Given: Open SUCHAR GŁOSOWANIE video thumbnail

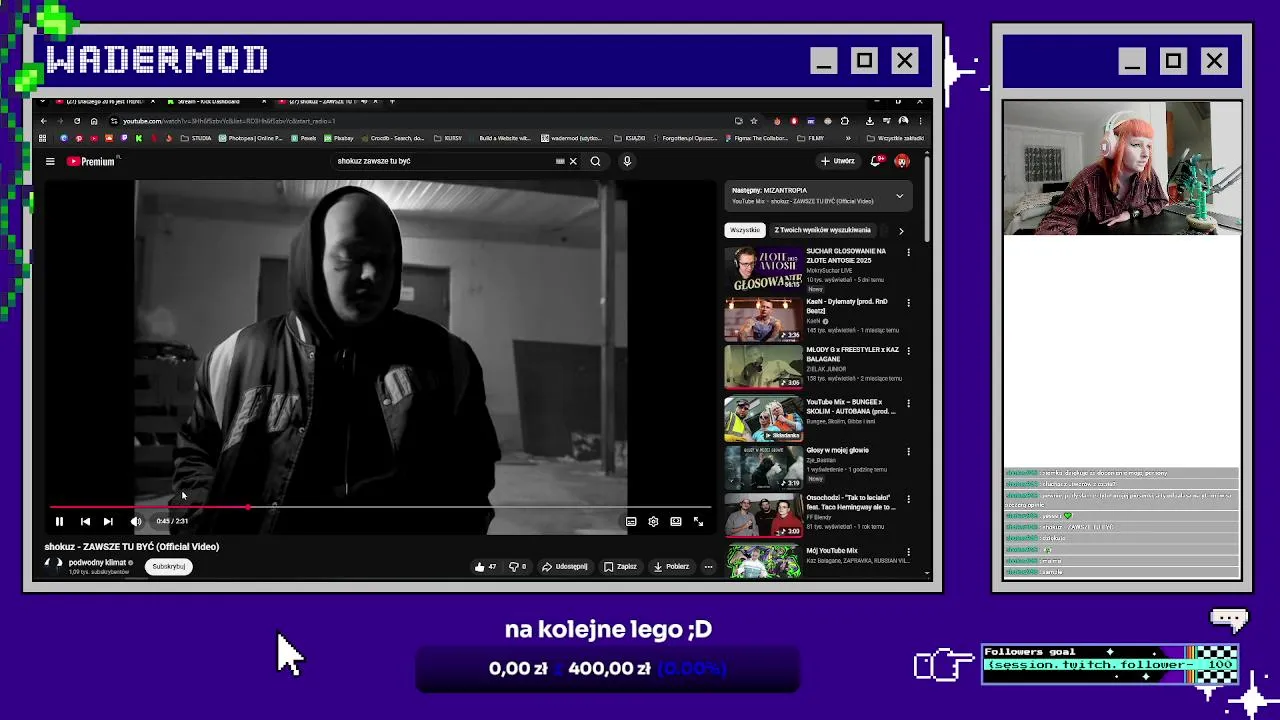Looking at the screenshot, I should click(763, 269).
